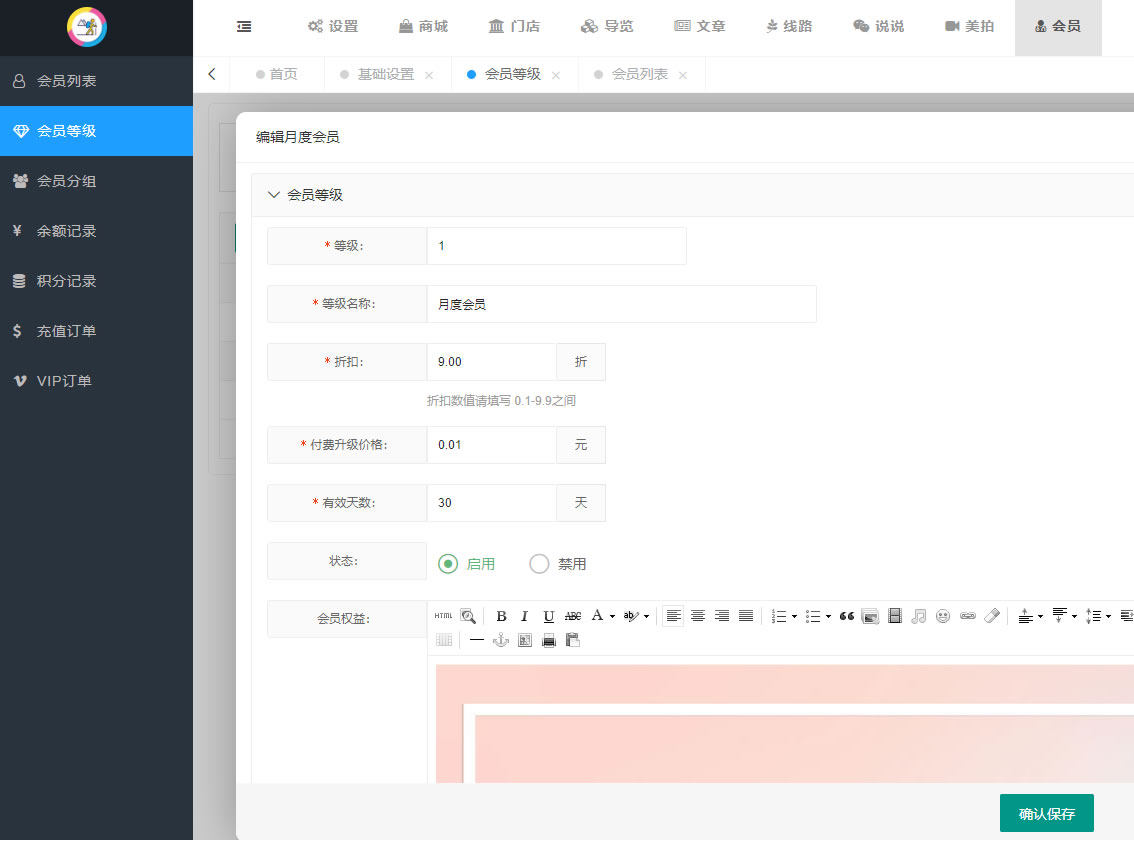Toggle HTML source mode in editor
Screen dimensions: 1134x841
pyautogui.click(x=443, y=616)
